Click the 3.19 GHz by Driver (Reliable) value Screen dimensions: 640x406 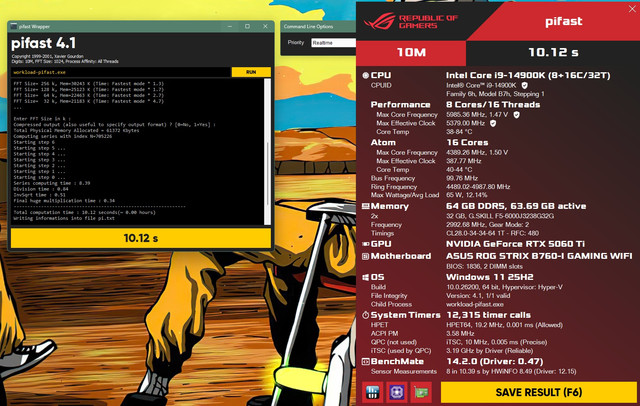(x=489, y=351)
